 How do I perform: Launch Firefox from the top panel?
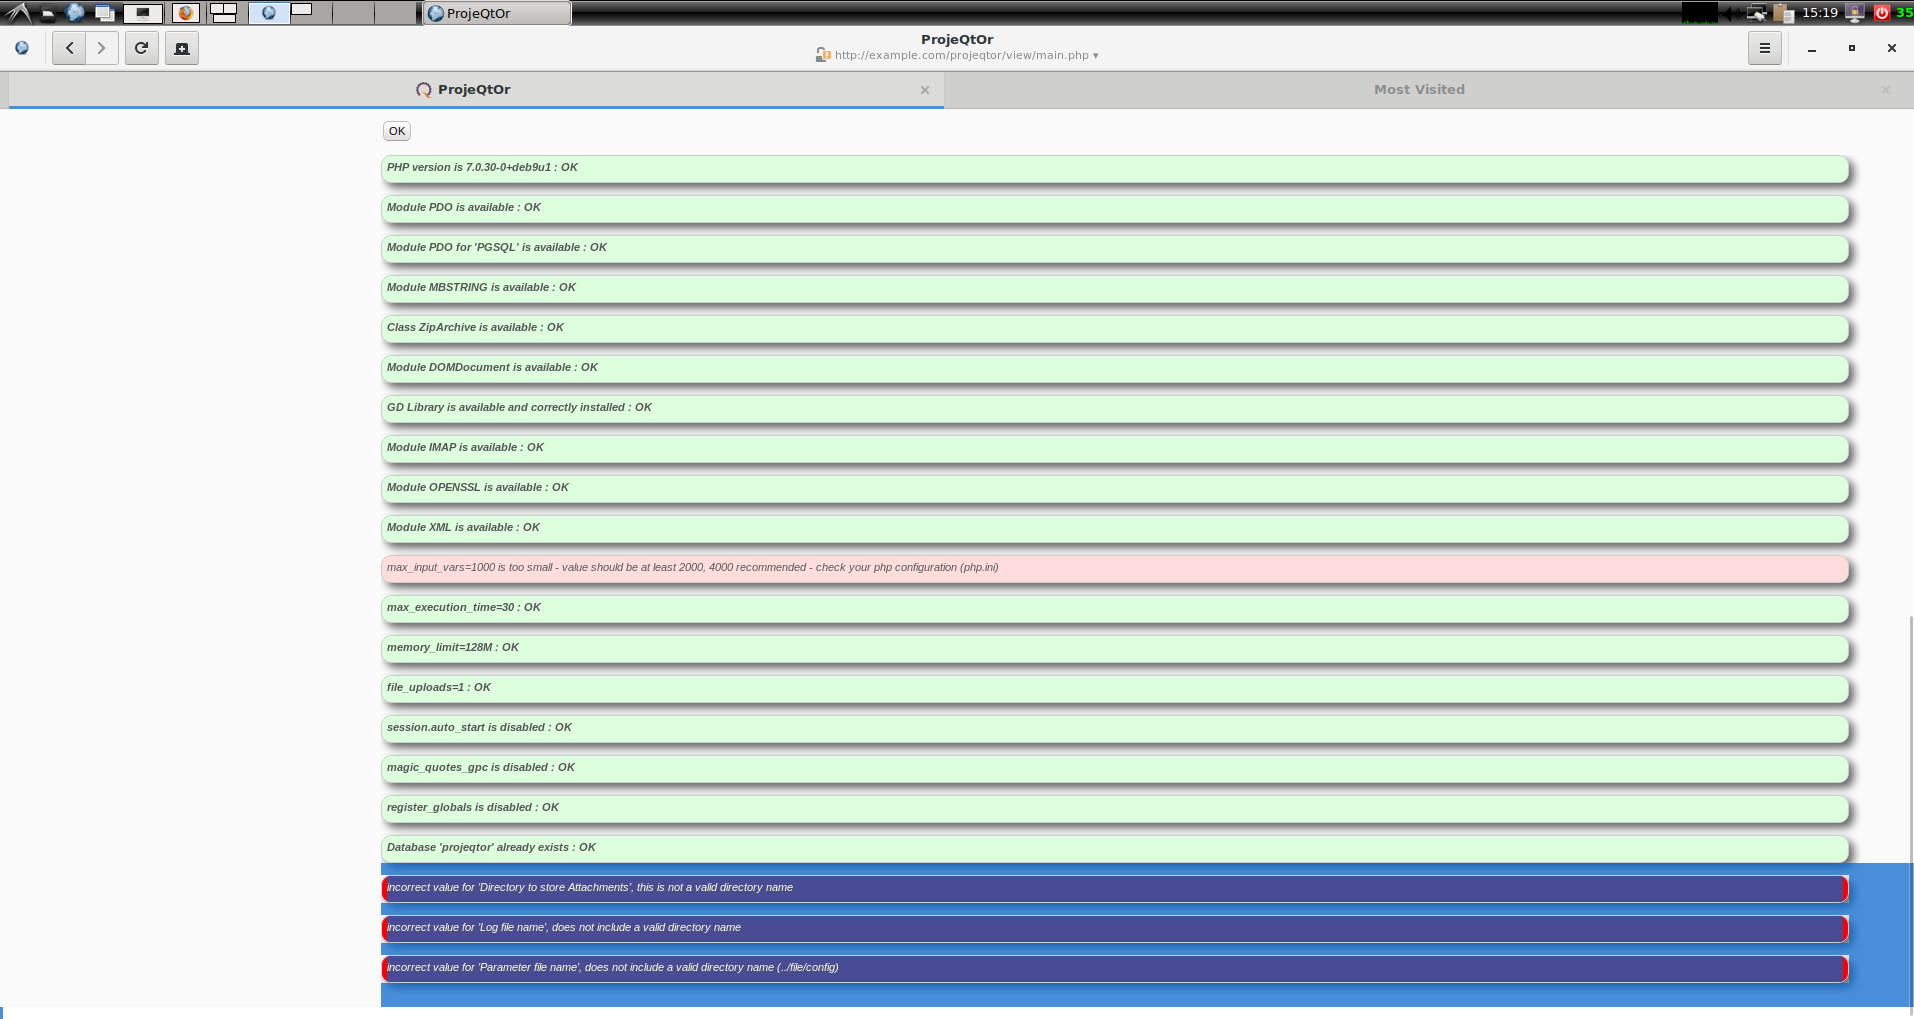pyautogui.click(x=185, y=13)
